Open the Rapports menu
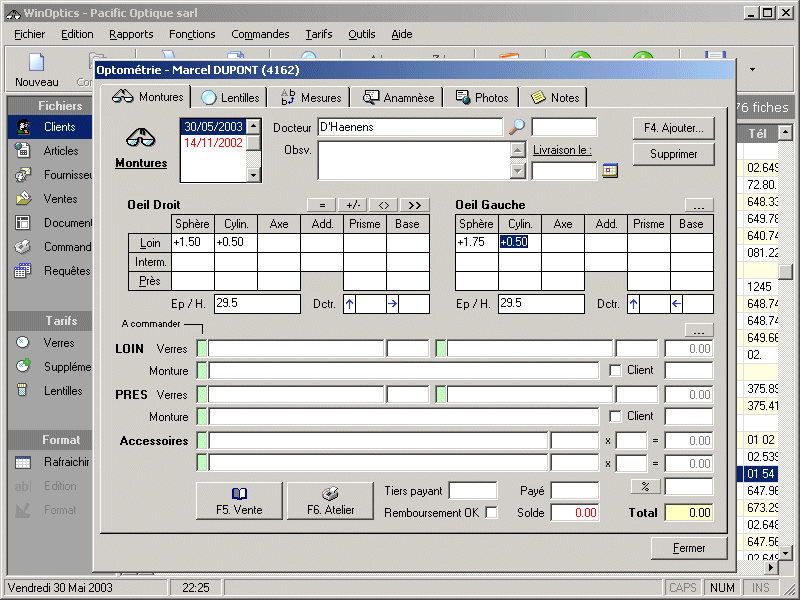 click(x=131, y=34)
